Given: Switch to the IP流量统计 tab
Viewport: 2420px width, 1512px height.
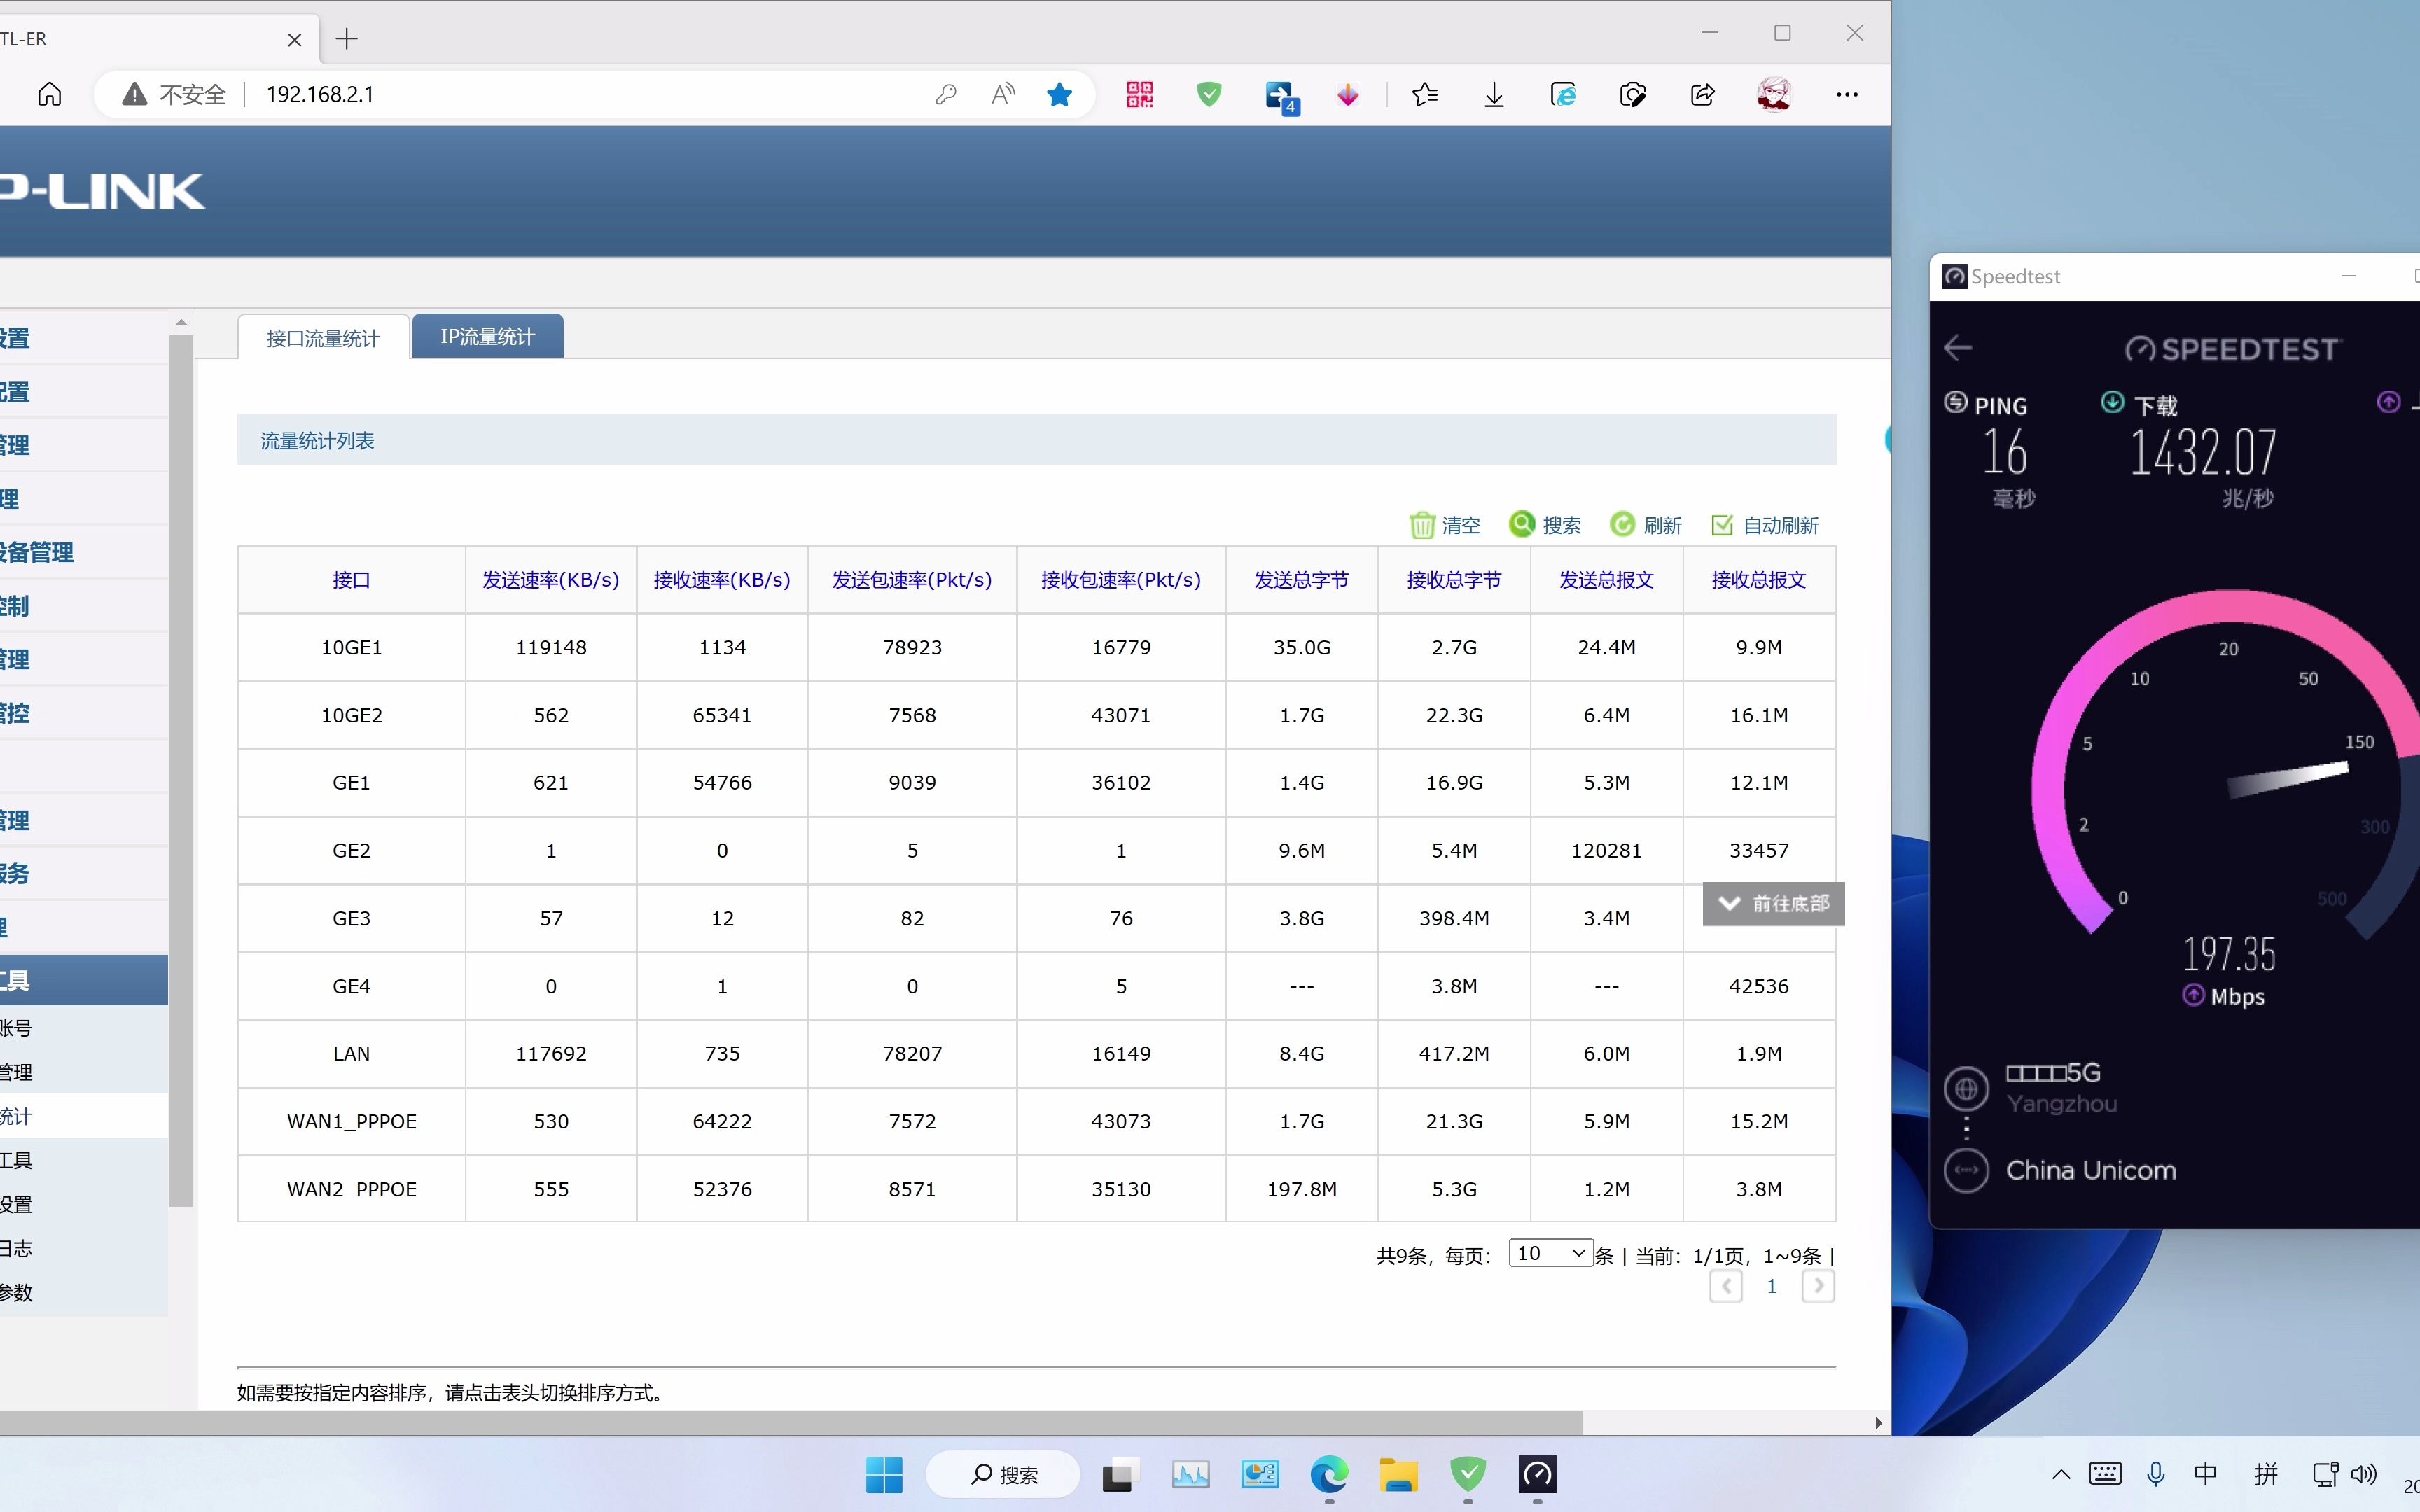Looking at the screenshot, I should click(487, 336).
